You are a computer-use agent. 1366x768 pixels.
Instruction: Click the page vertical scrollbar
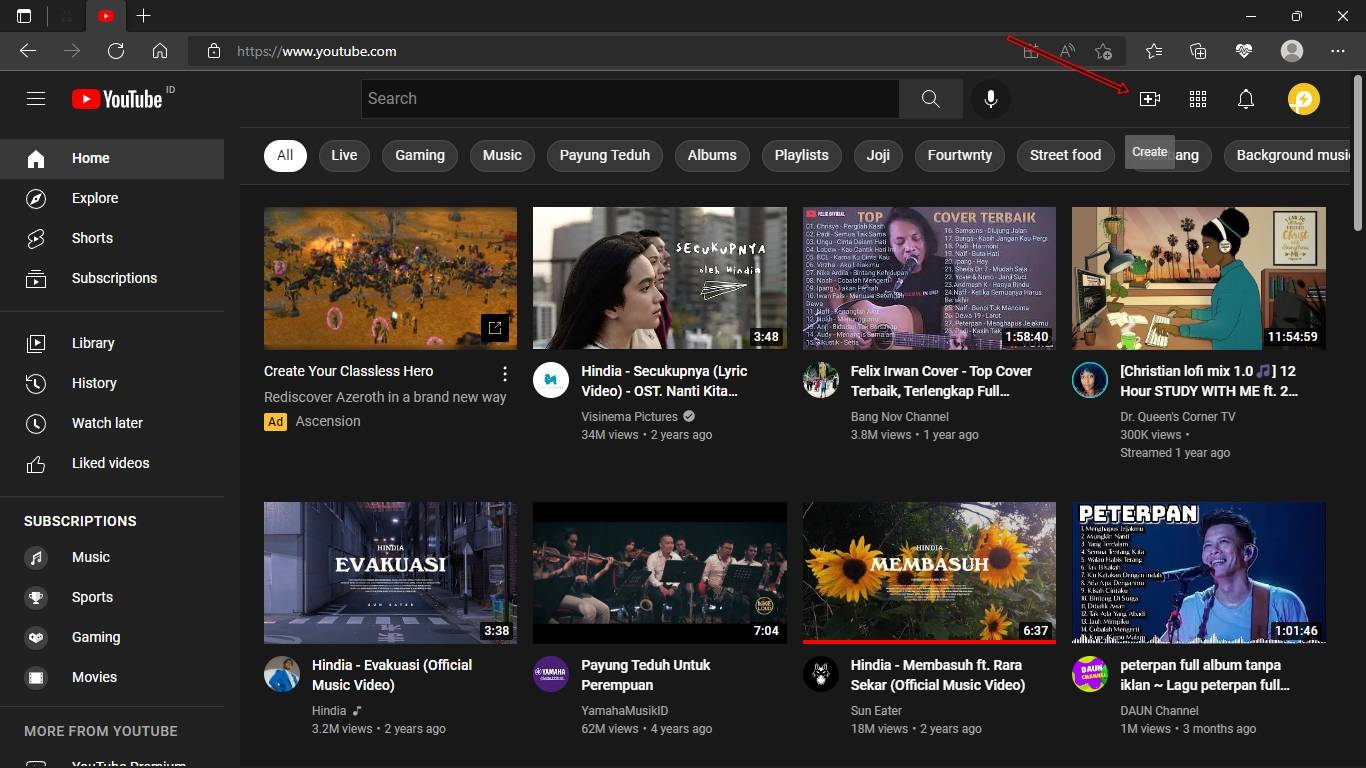(x=1357, y=155)
